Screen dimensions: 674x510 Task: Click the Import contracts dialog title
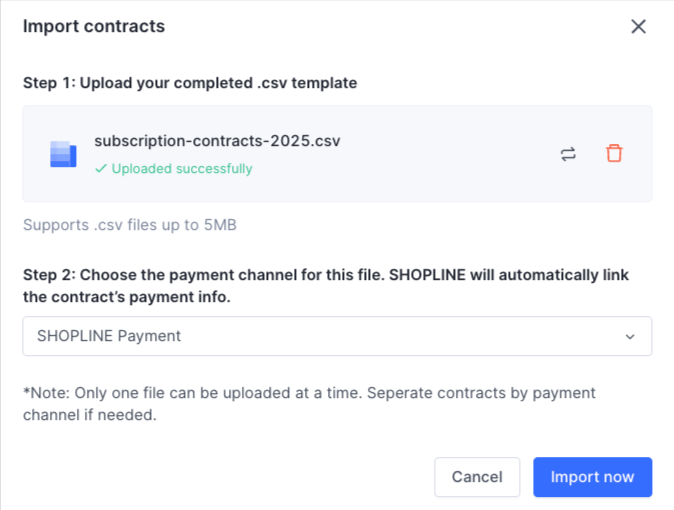[x=94, y=26]
